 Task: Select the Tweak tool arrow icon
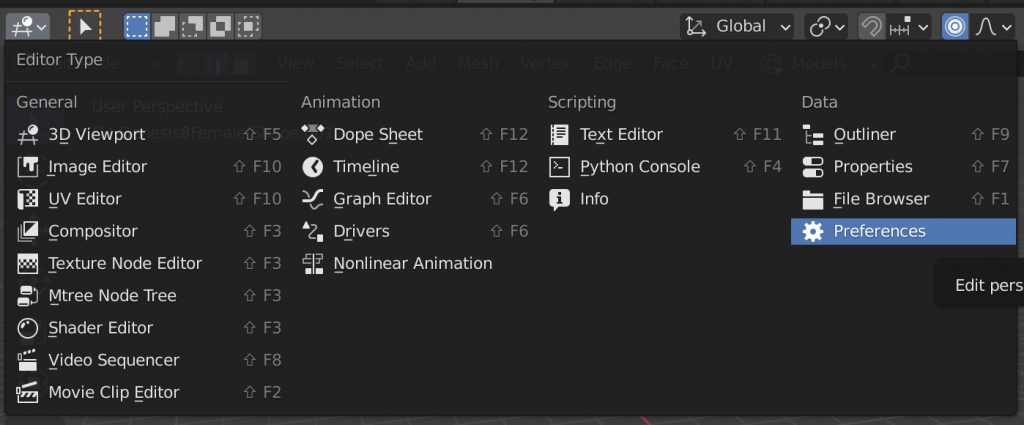point(85,27)
